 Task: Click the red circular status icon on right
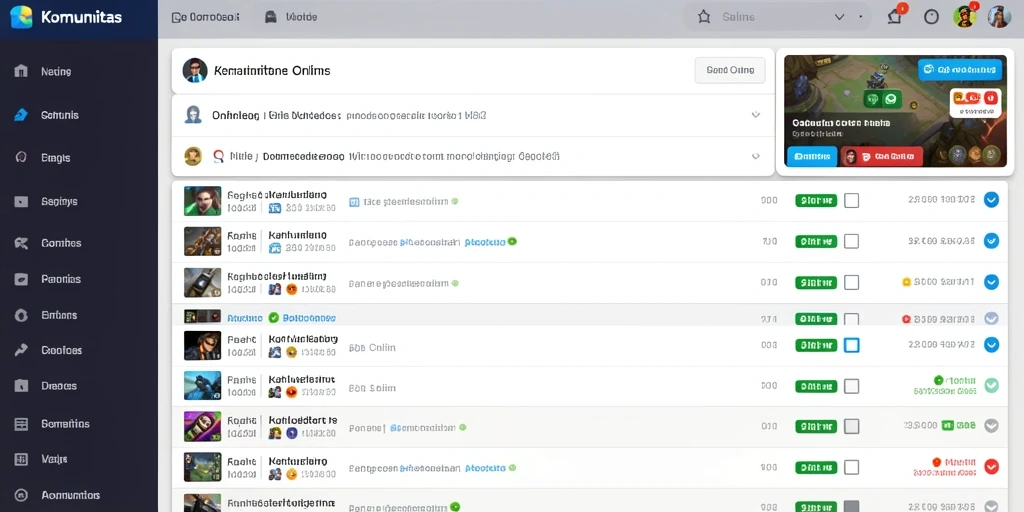(x=991, y=466)
